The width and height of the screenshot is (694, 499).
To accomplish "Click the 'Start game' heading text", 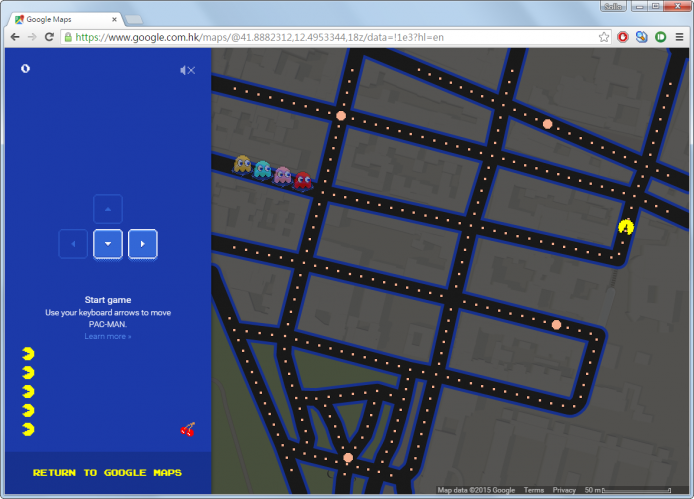I will point(108,300).
